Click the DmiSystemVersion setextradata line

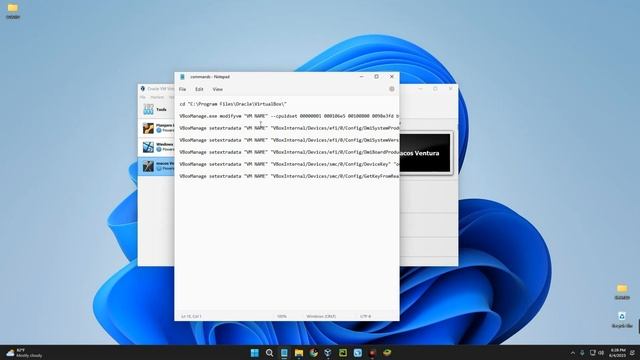[289, 140]
